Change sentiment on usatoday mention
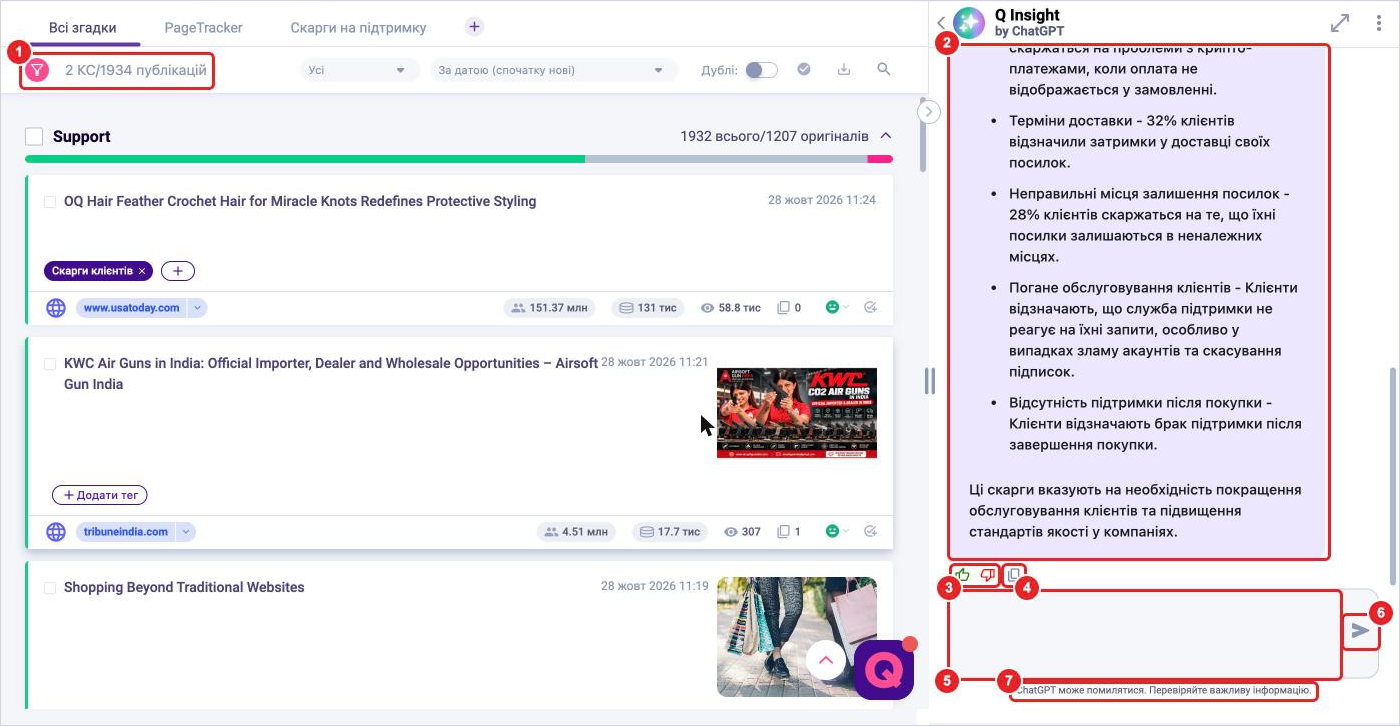1400x726 pixels. click(x=836, y=308)
